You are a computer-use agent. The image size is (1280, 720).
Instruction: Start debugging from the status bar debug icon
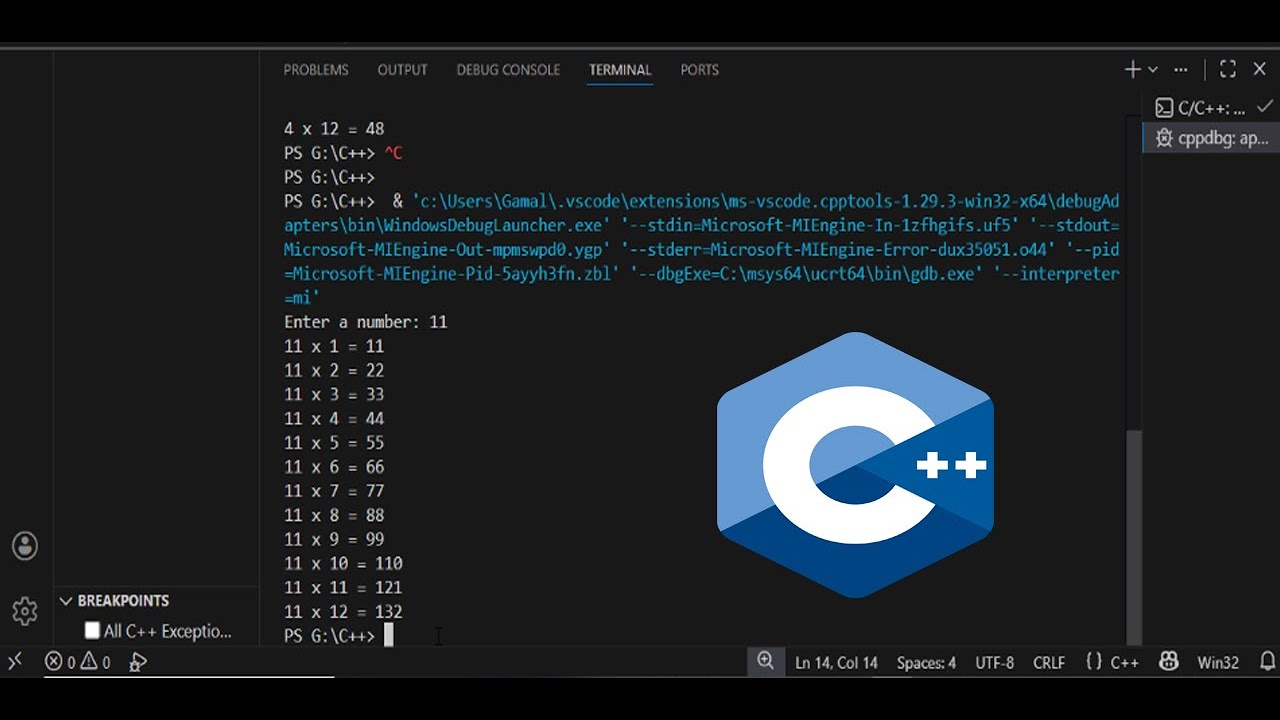(x=139, y=662)
